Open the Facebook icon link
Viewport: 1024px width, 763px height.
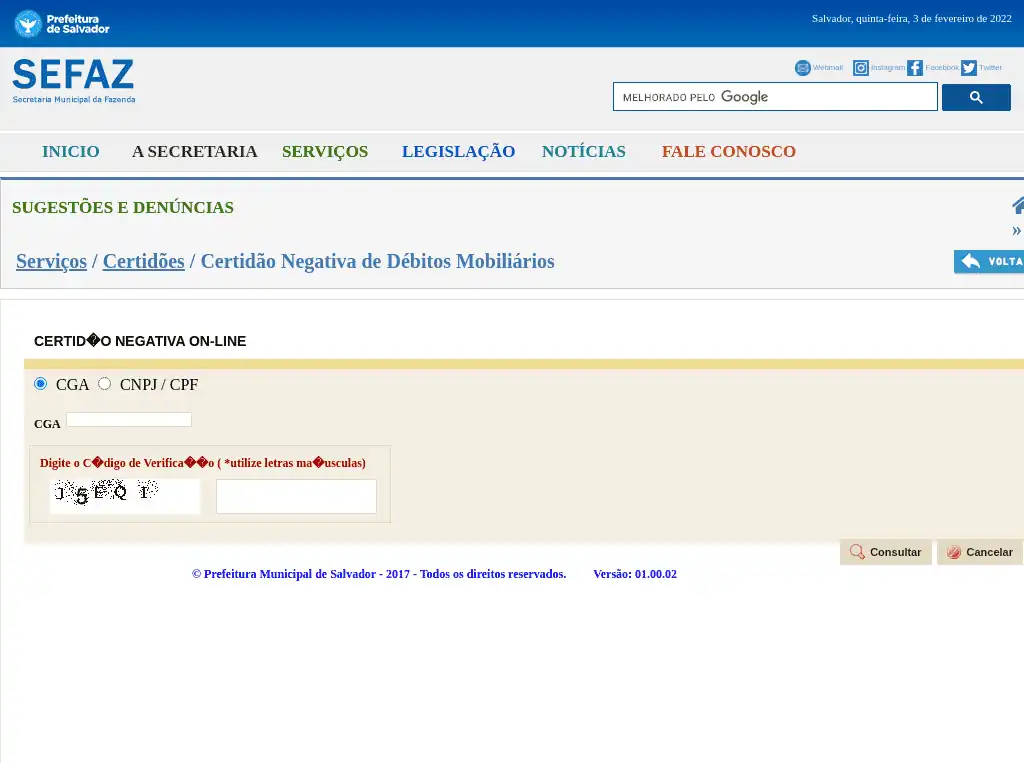915,68
